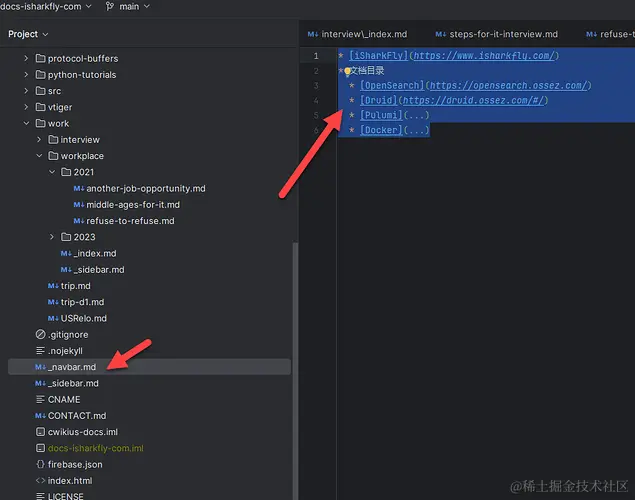Click line number 1 in the gutter
Viewport: 635px width, 500px height.
[316, 56]
